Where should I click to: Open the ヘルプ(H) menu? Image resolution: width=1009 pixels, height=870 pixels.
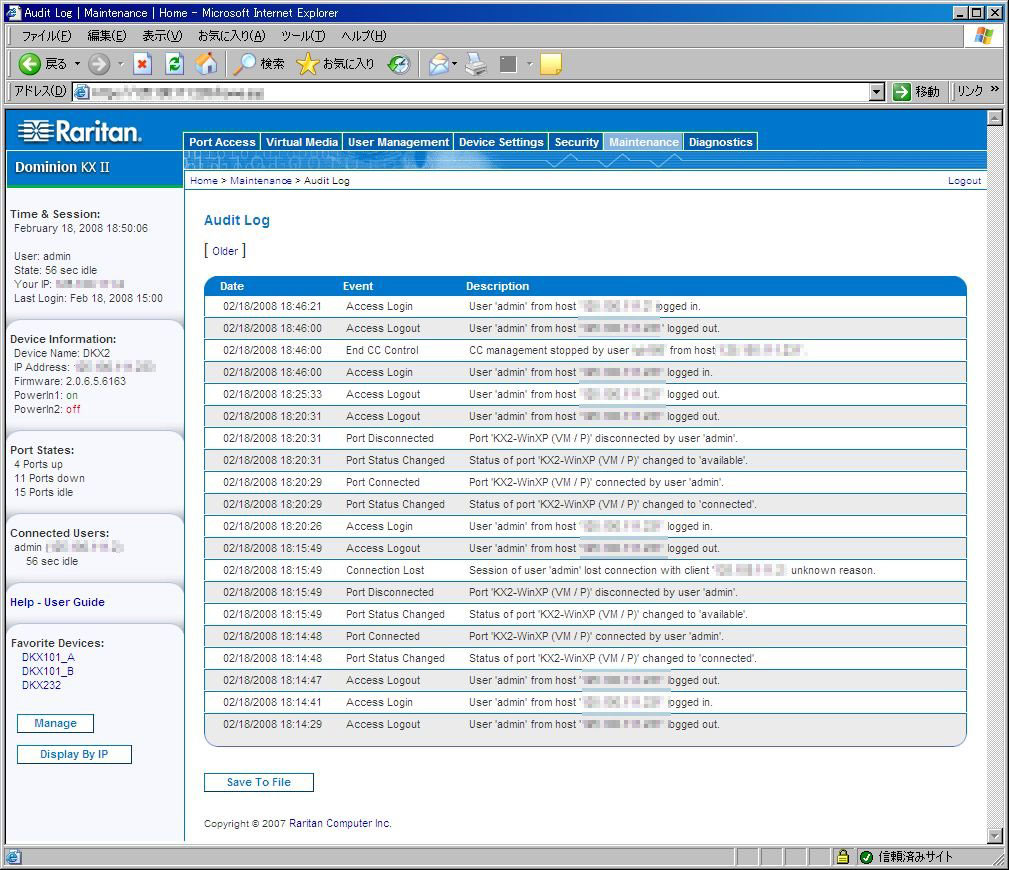click(364, 35)
